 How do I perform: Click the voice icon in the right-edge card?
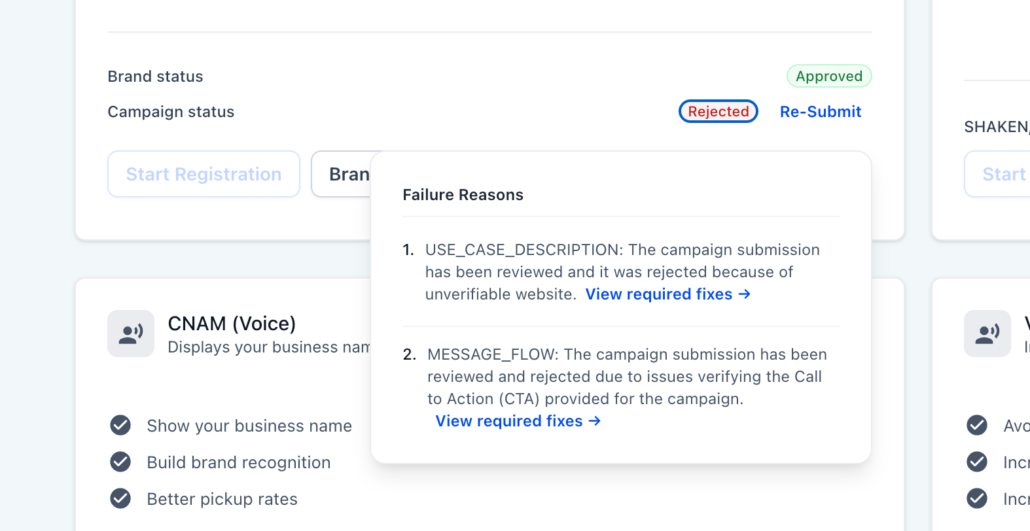(987, 334)
